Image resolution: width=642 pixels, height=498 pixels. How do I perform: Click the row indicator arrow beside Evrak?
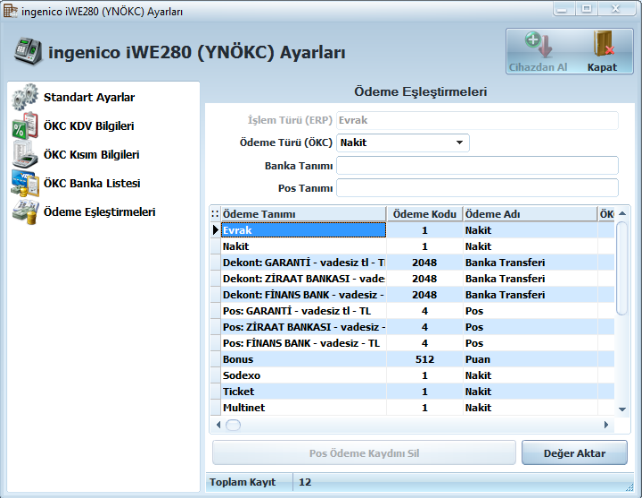click(x=215, y=230)
